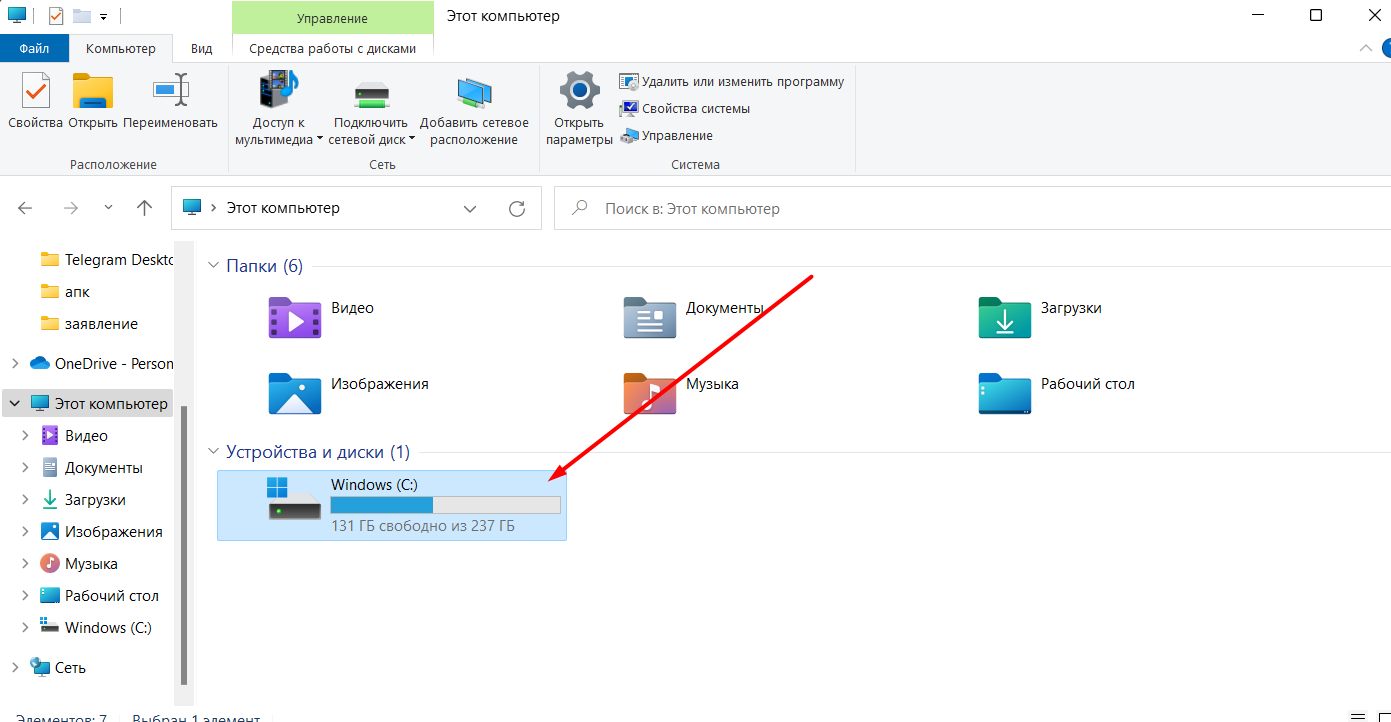Open the Загрузки folder in Папки

pyautogui.click(x=1040, y=317)
